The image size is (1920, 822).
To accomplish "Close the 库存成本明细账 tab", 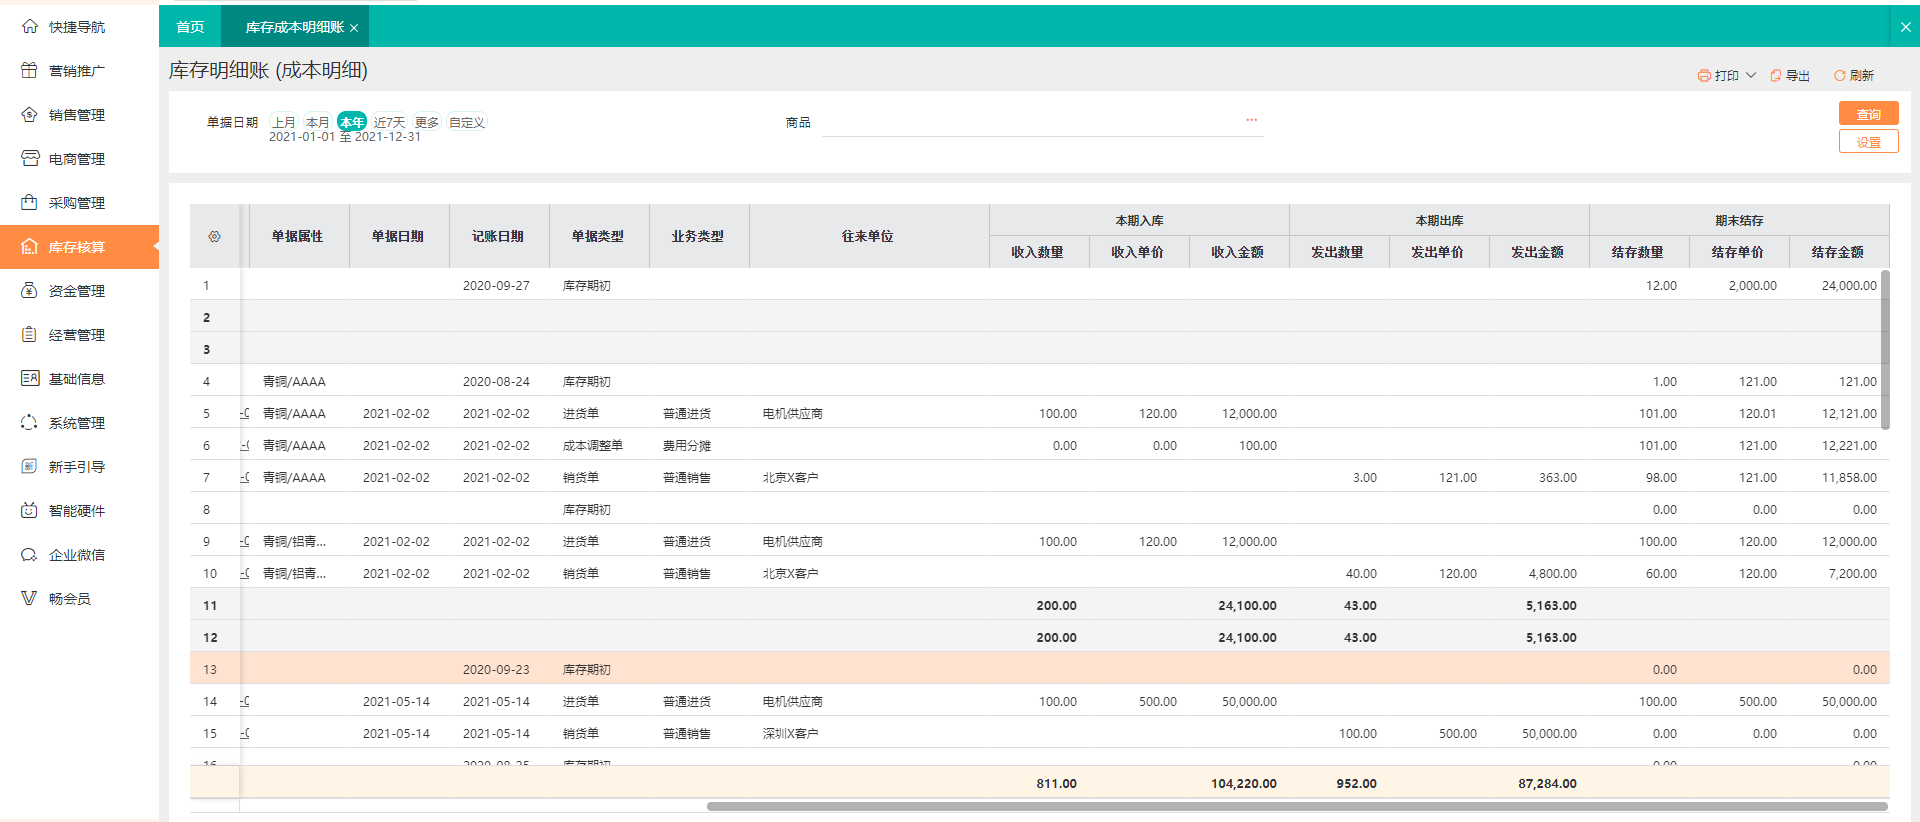I will [x=354, y=28].
